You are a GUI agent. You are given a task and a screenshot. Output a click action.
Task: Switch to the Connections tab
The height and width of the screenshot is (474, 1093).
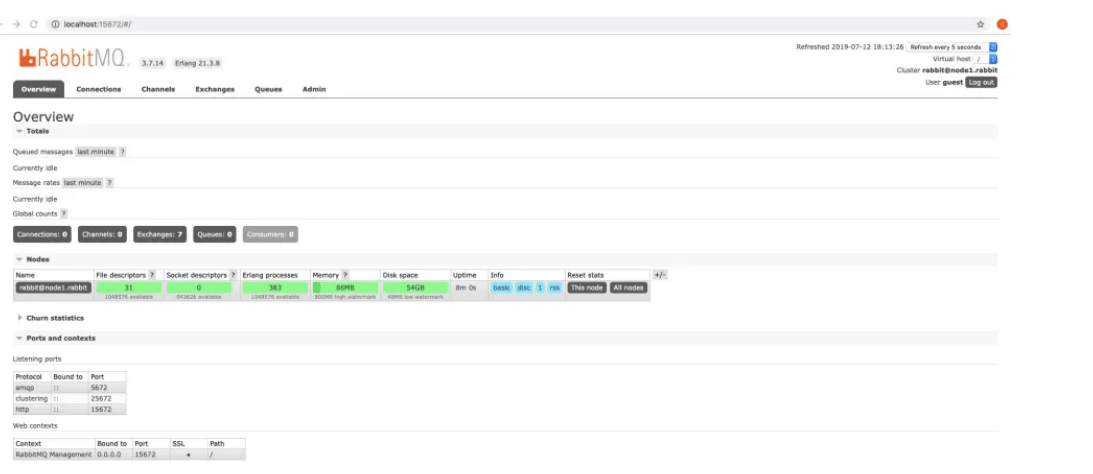point(98,89)
